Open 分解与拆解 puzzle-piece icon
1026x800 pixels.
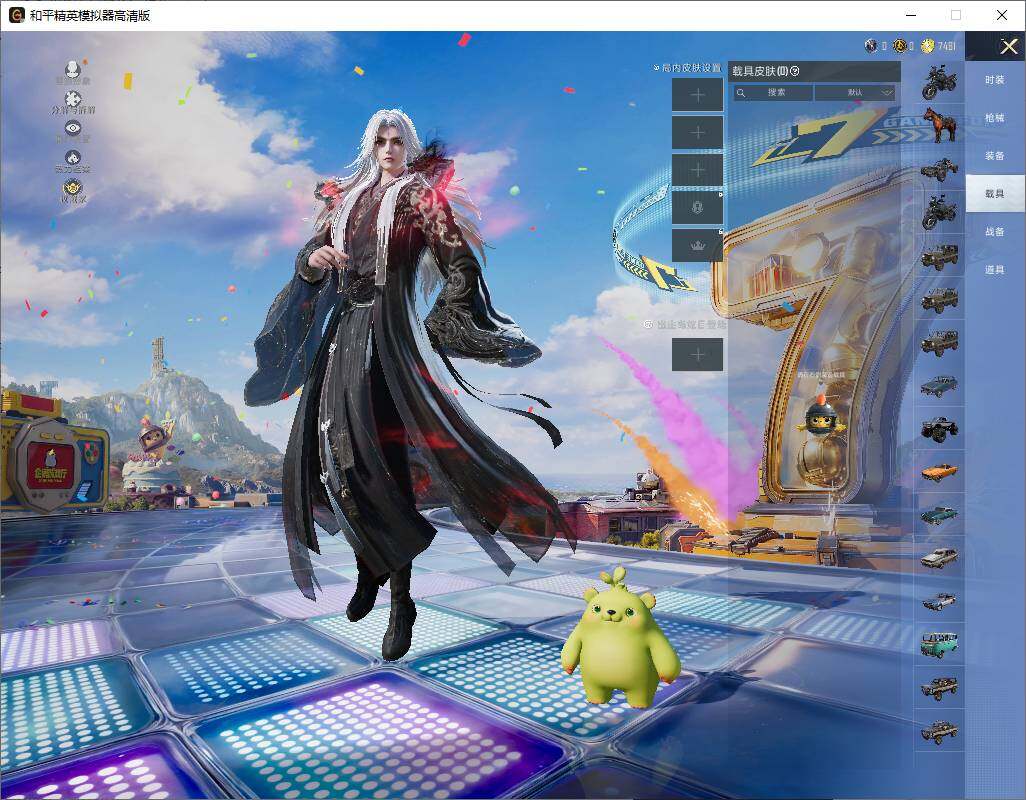[x=73, y=101]
